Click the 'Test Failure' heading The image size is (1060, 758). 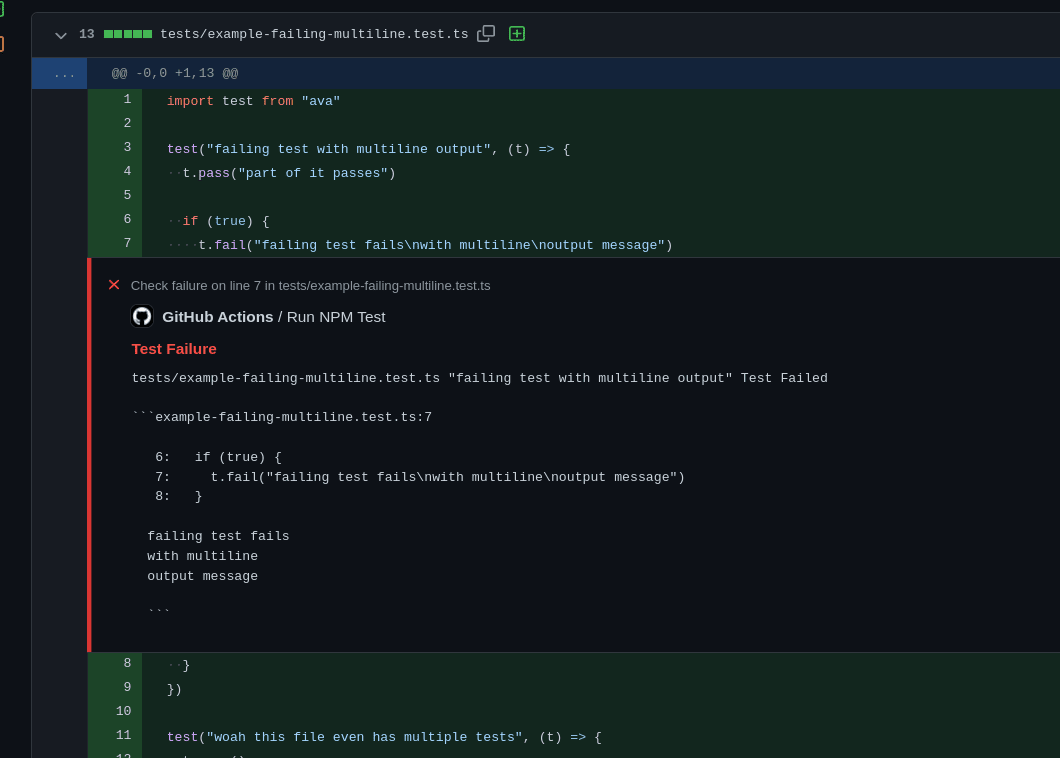coord(174,348)
